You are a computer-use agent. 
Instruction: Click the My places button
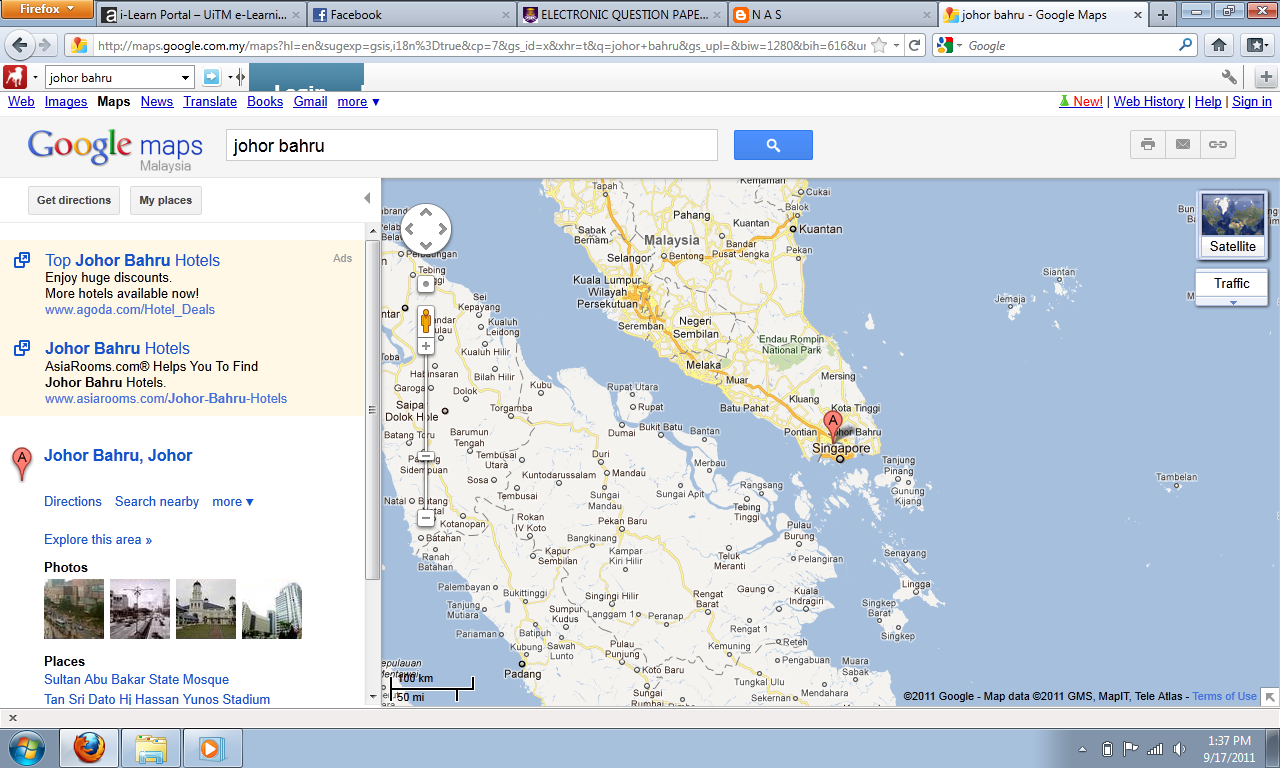[x=166, y=200]
